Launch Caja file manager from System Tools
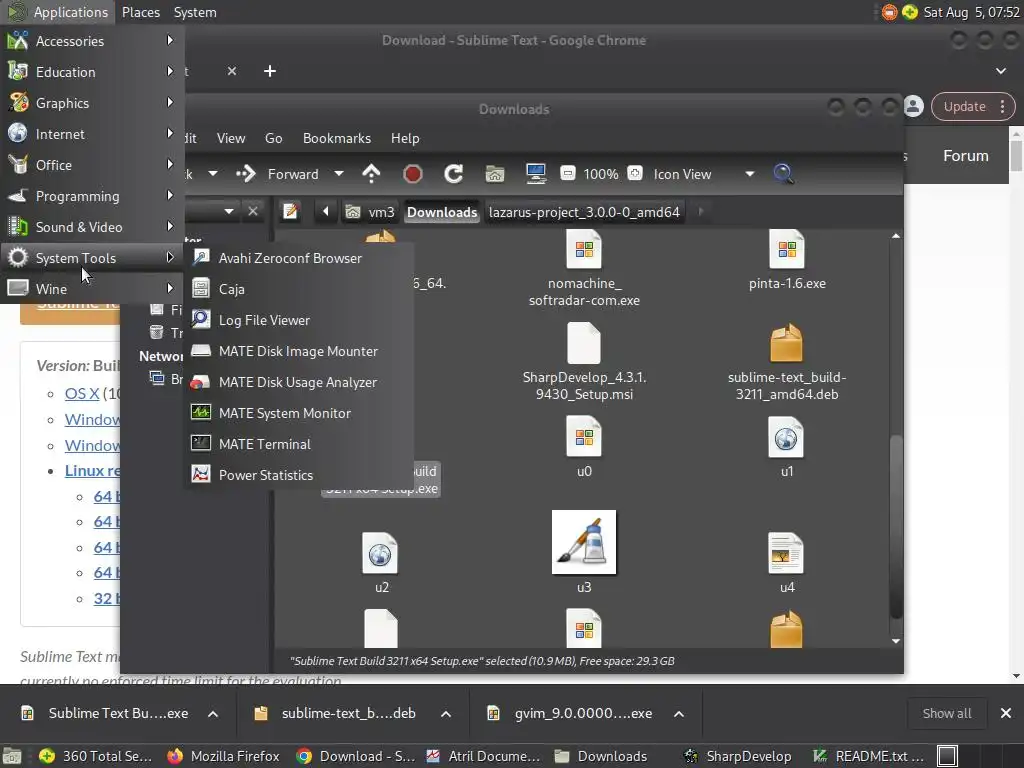 tap(299, 289)
